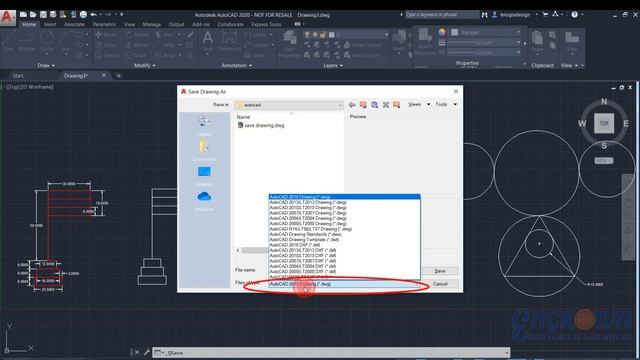Expand the Modify panel flyout
Viewport: 640px width, 360px height.
pos(144,65)
